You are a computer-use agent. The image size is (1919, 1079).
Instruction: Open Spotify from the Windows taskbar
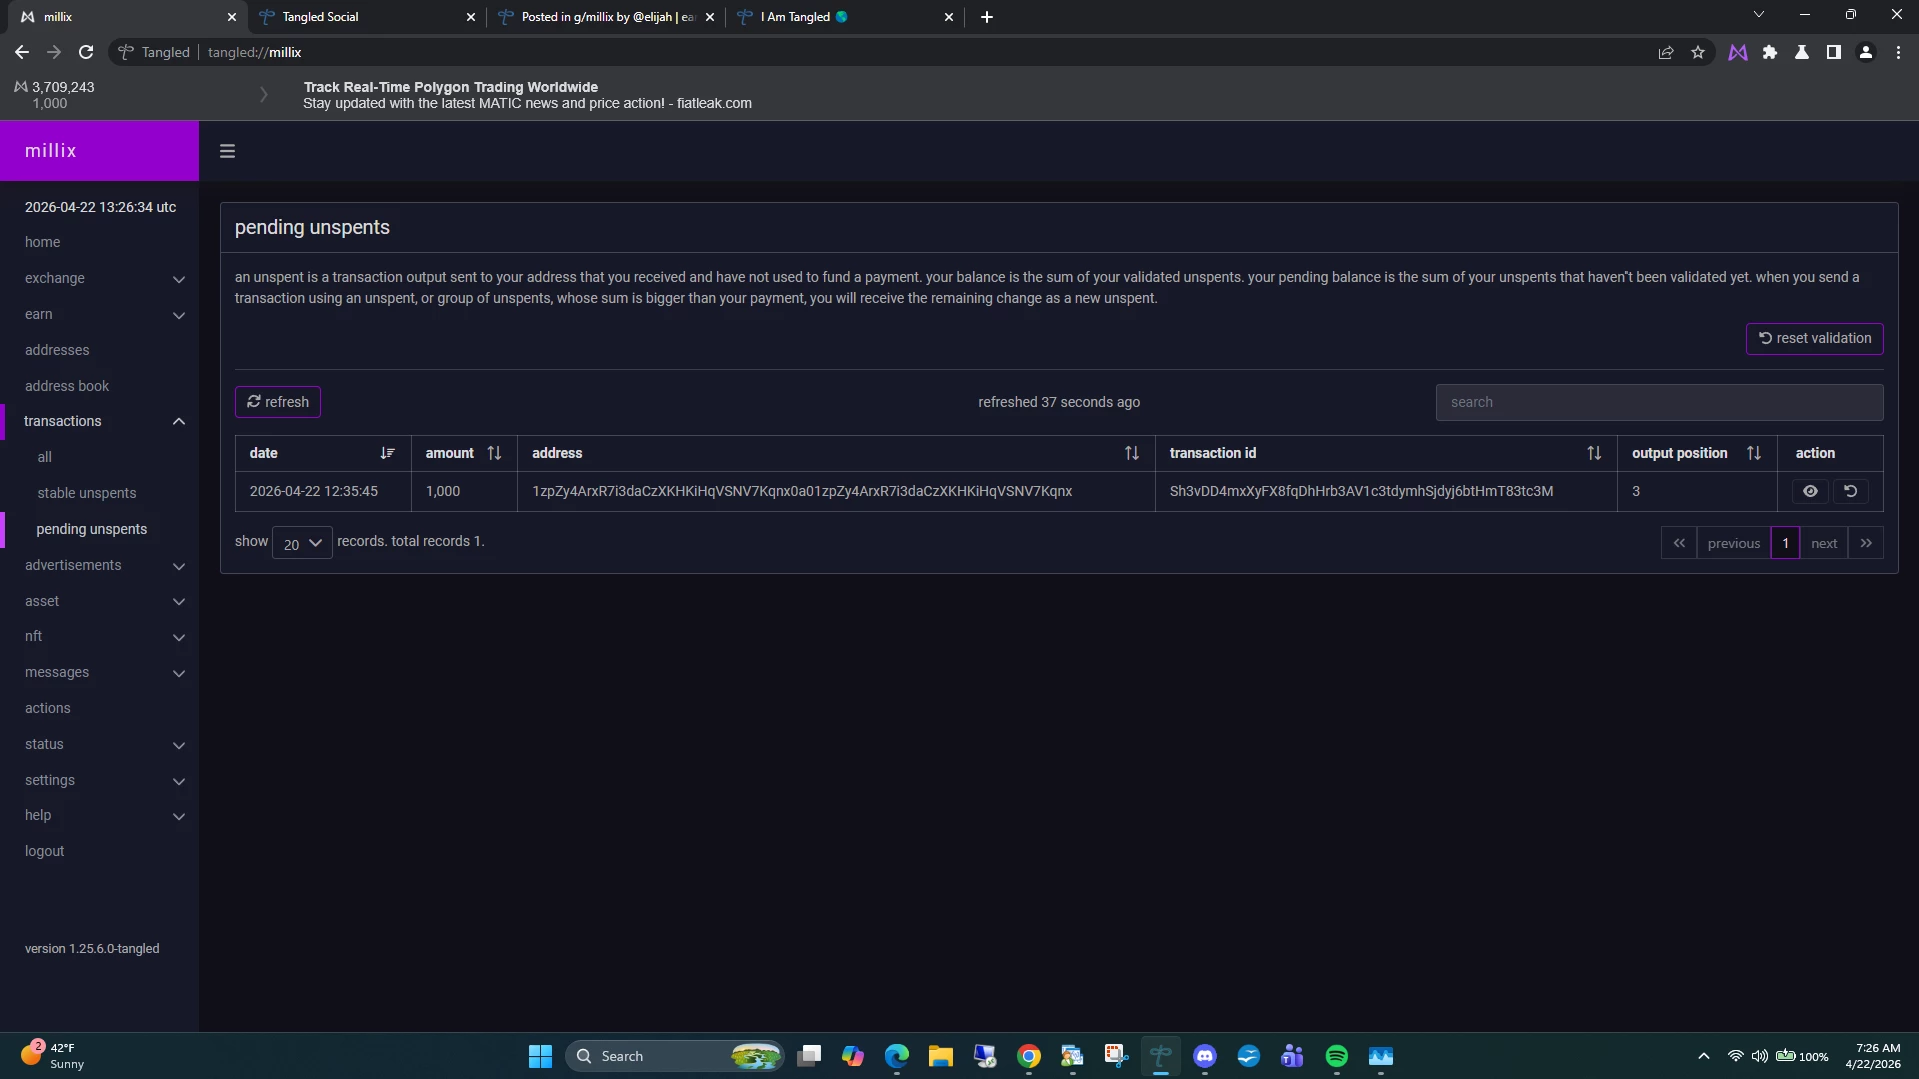[1337, 1056]
